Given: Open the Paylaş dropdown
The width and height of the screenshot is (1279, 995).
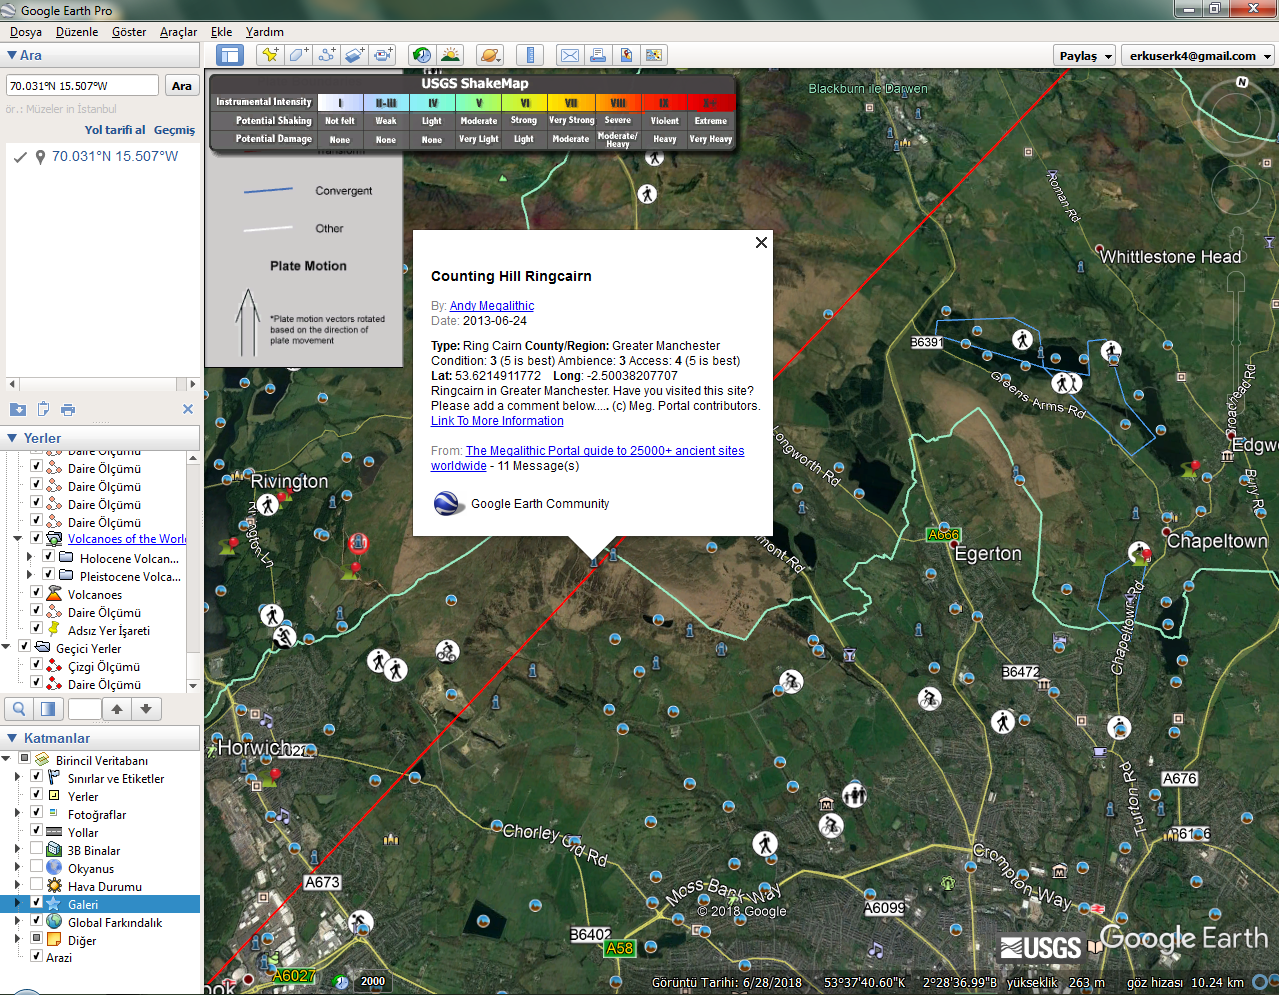Looking at the screenshot, I should click(1085, 56).
